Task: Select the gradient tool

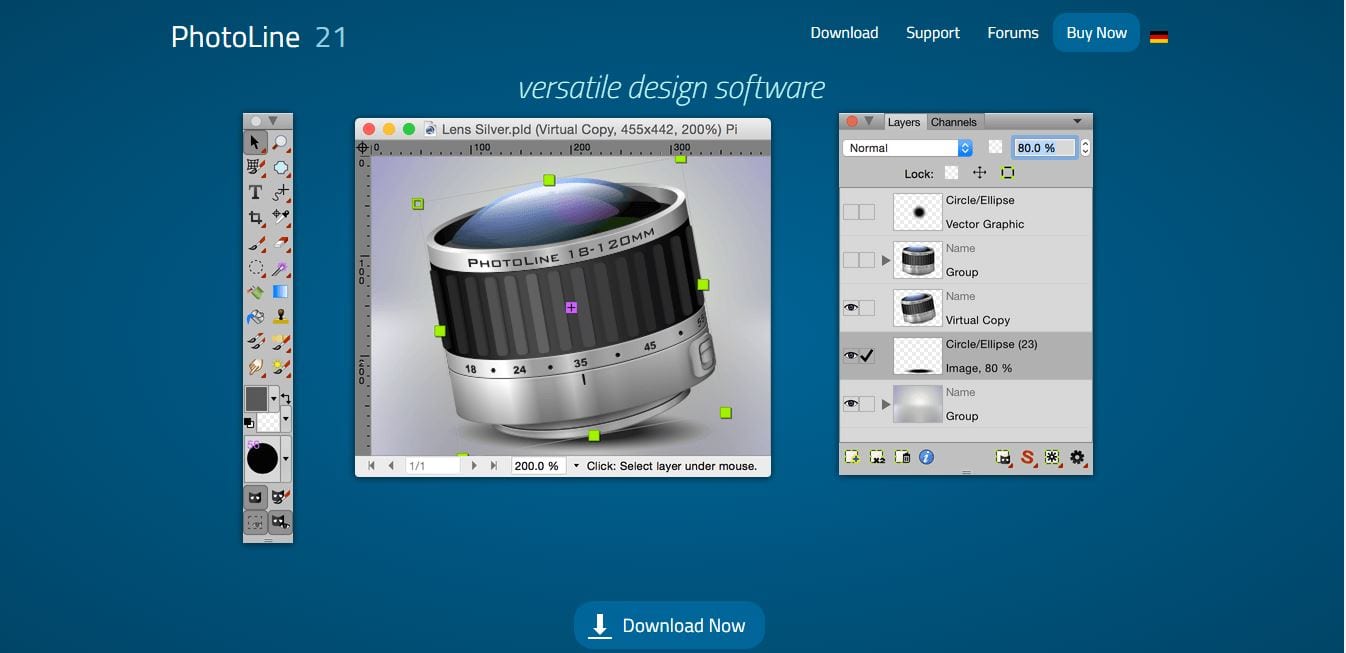Action: coord(281,292)
